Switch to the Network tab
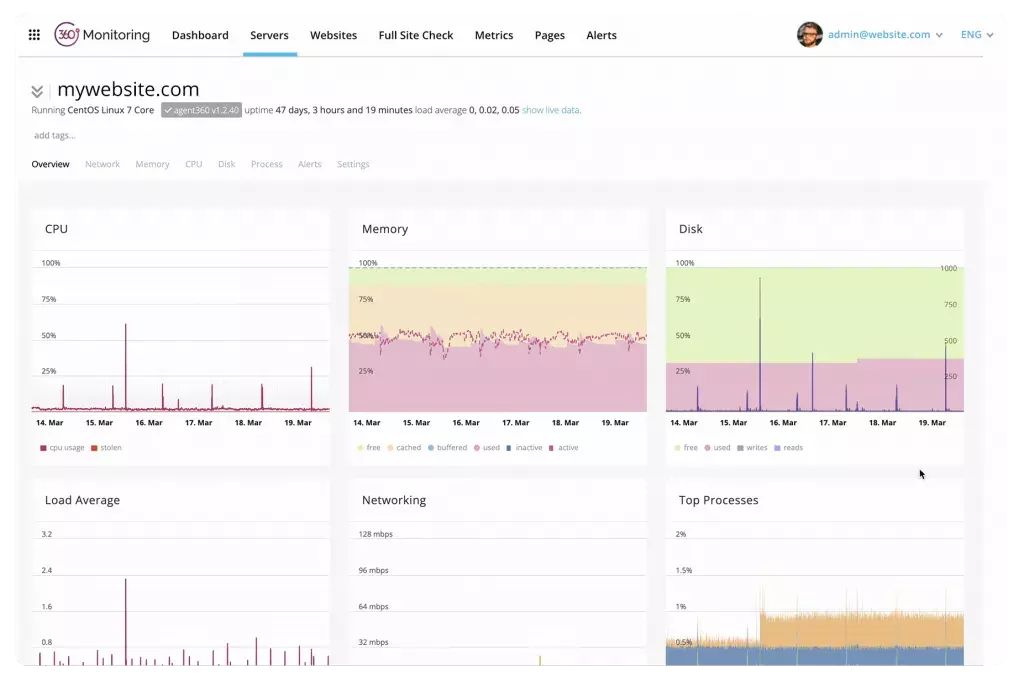The image size is (1024, 686). point(102,164)
